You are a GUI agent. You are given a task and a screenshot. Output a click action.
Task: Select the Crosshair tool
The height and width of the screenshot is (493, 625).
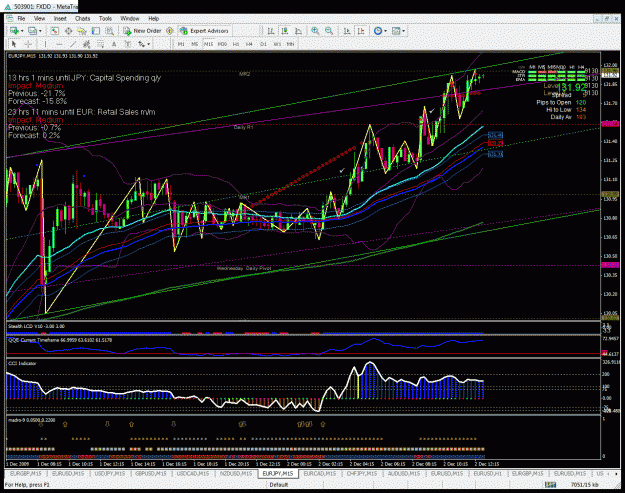[28, 44]
